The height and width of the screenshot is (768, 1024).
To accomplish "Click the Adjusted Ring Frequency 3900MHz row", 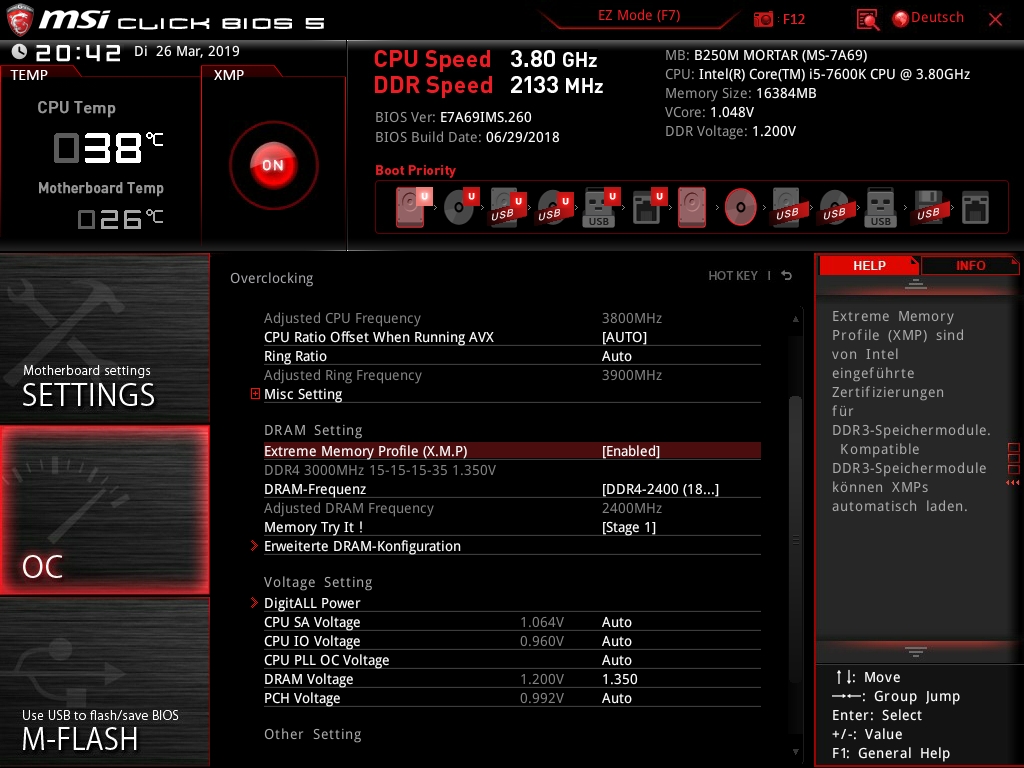I will [512, 375].
